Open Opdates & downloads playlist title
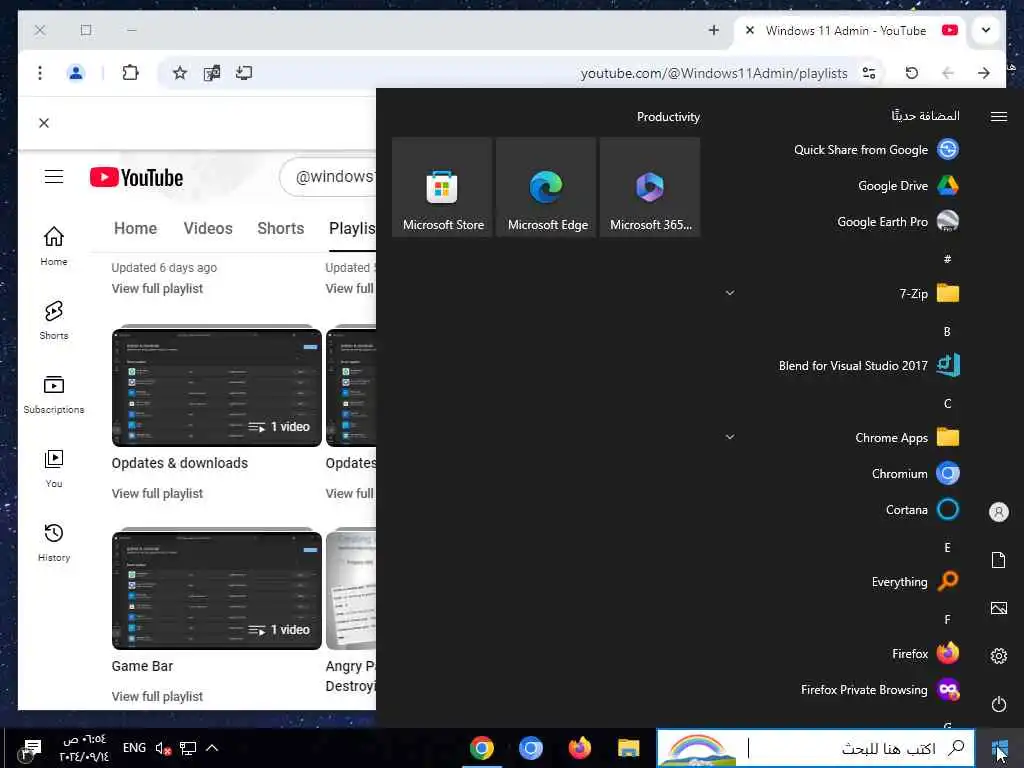 pos(180,463)
